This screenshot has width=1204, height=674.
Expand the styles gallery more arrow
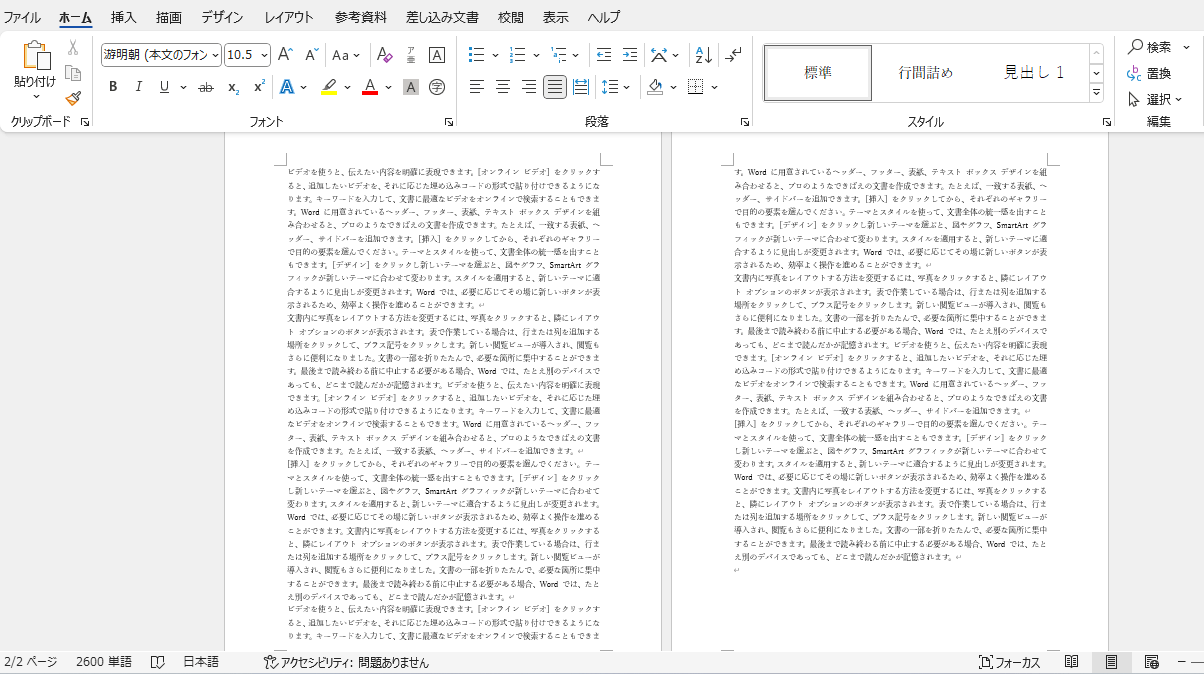point(1097,92)
